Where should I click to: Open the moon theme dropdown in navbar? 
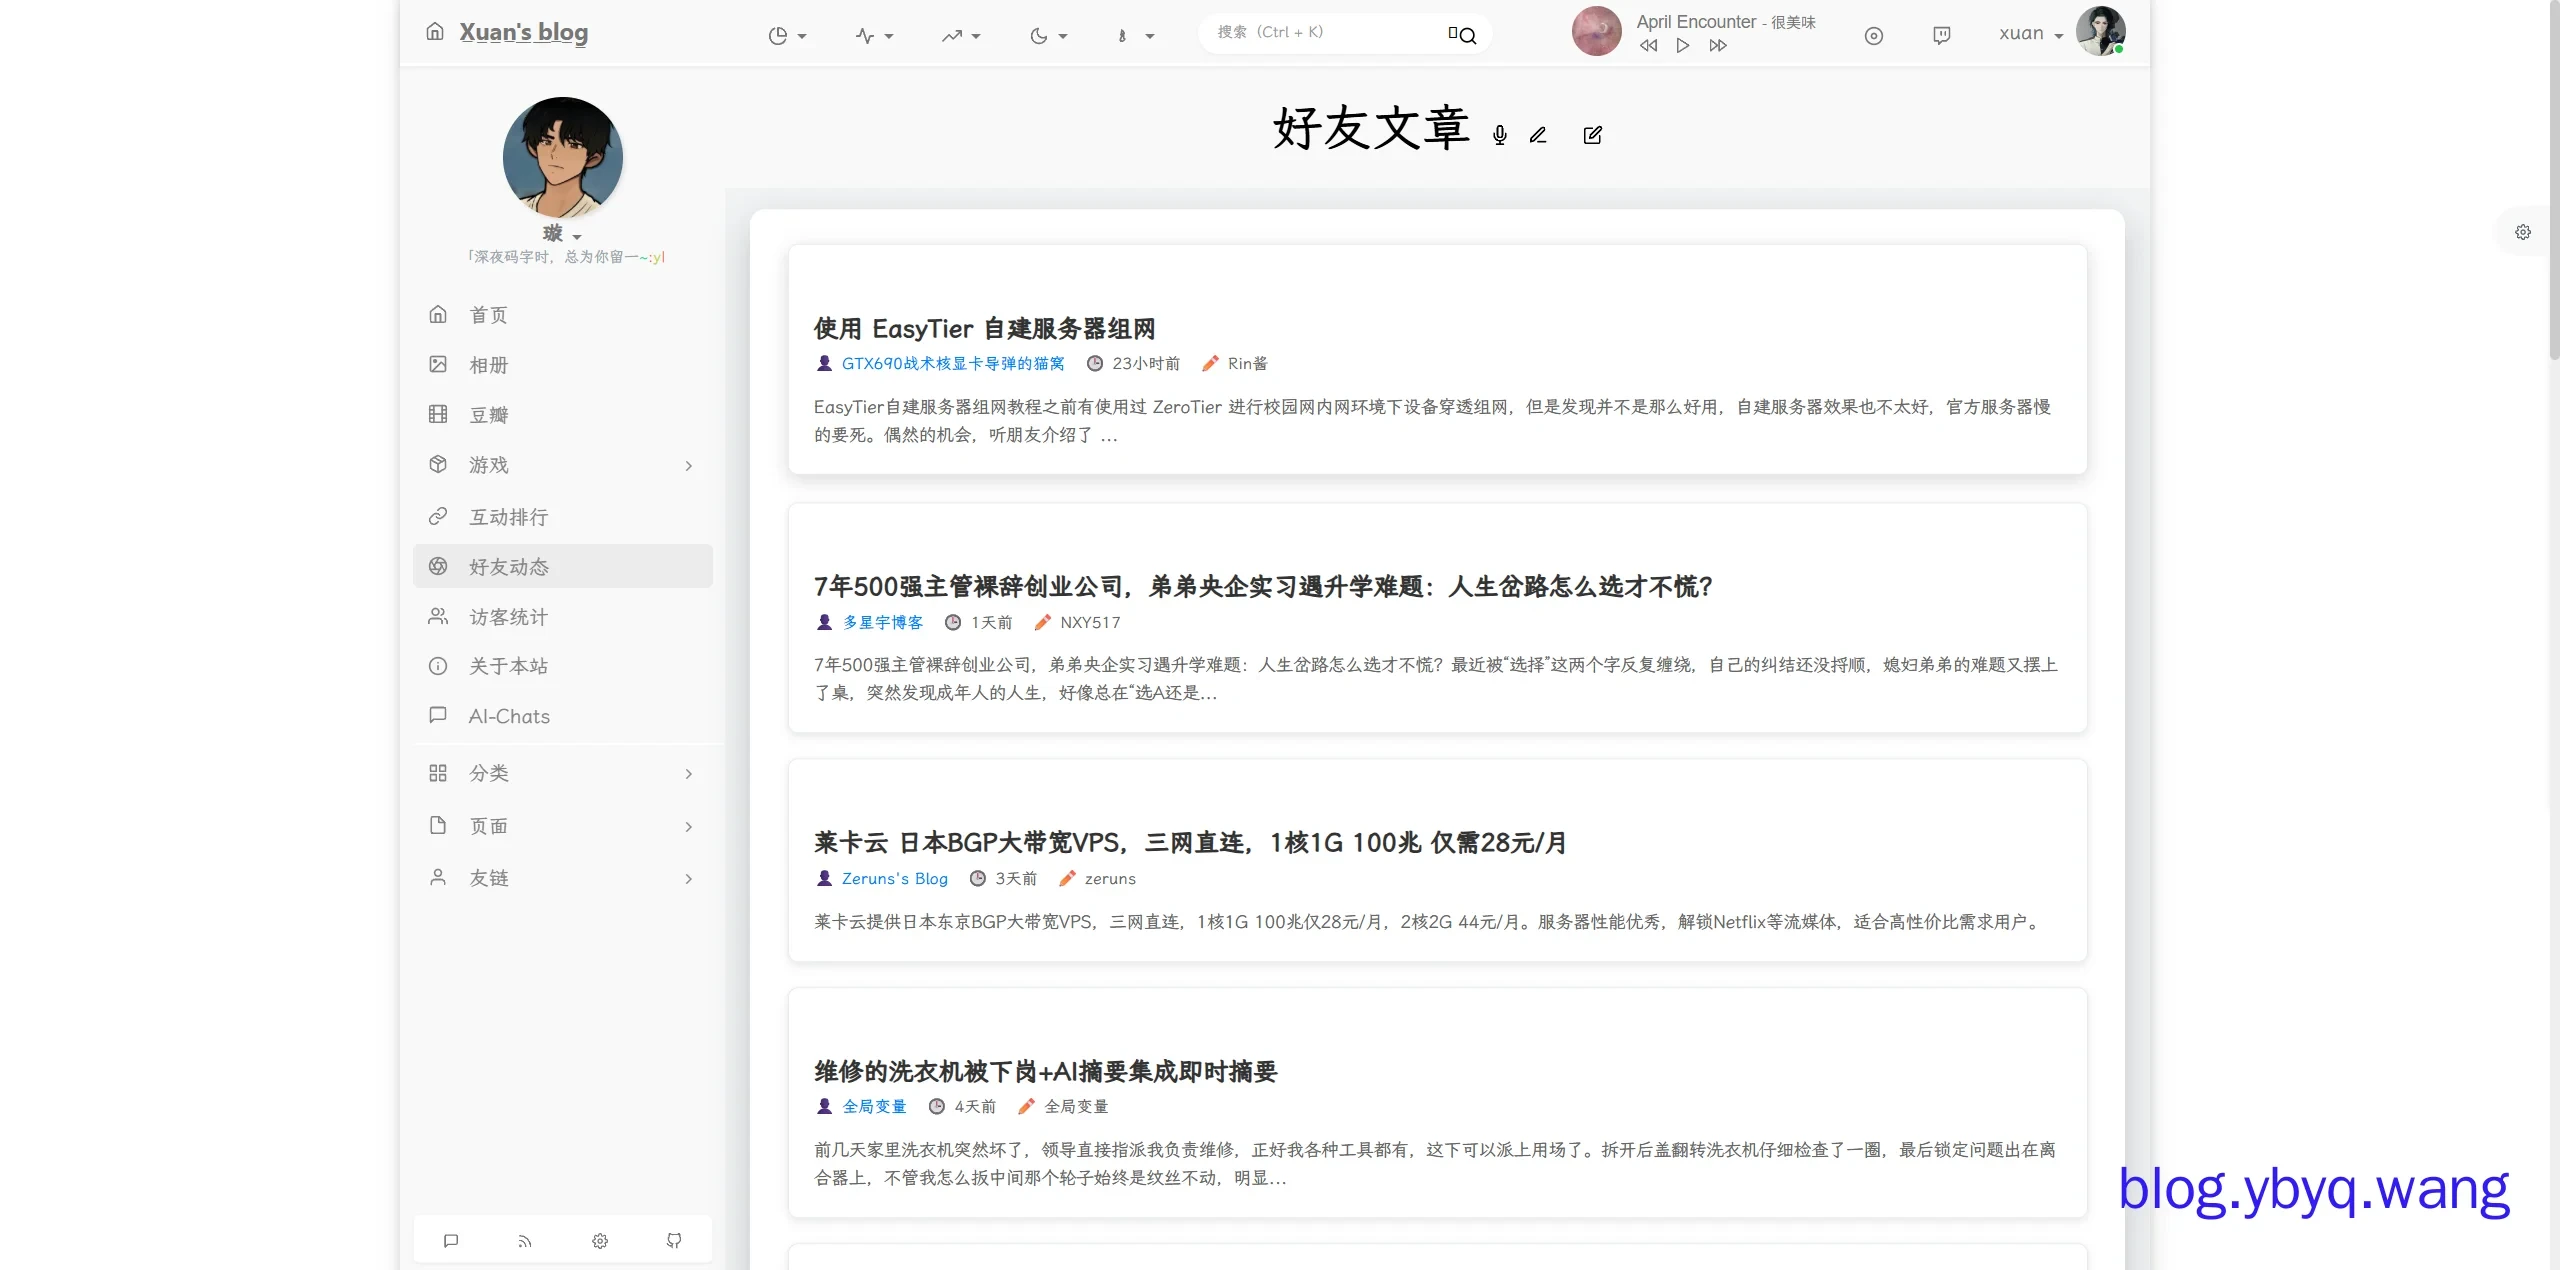1048,36
